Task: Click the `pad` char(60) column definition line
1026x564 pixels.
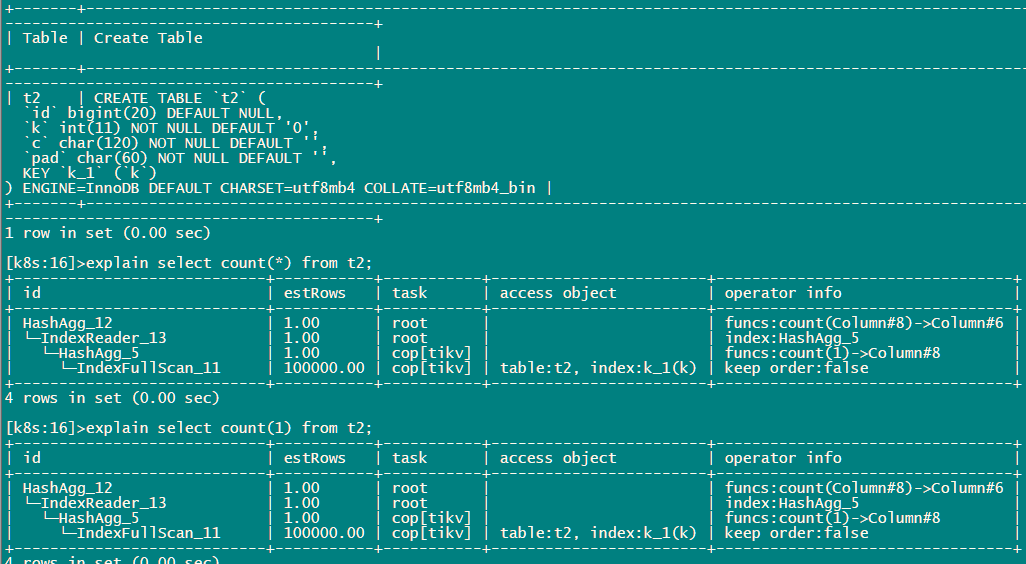Action: coord(179,158)
